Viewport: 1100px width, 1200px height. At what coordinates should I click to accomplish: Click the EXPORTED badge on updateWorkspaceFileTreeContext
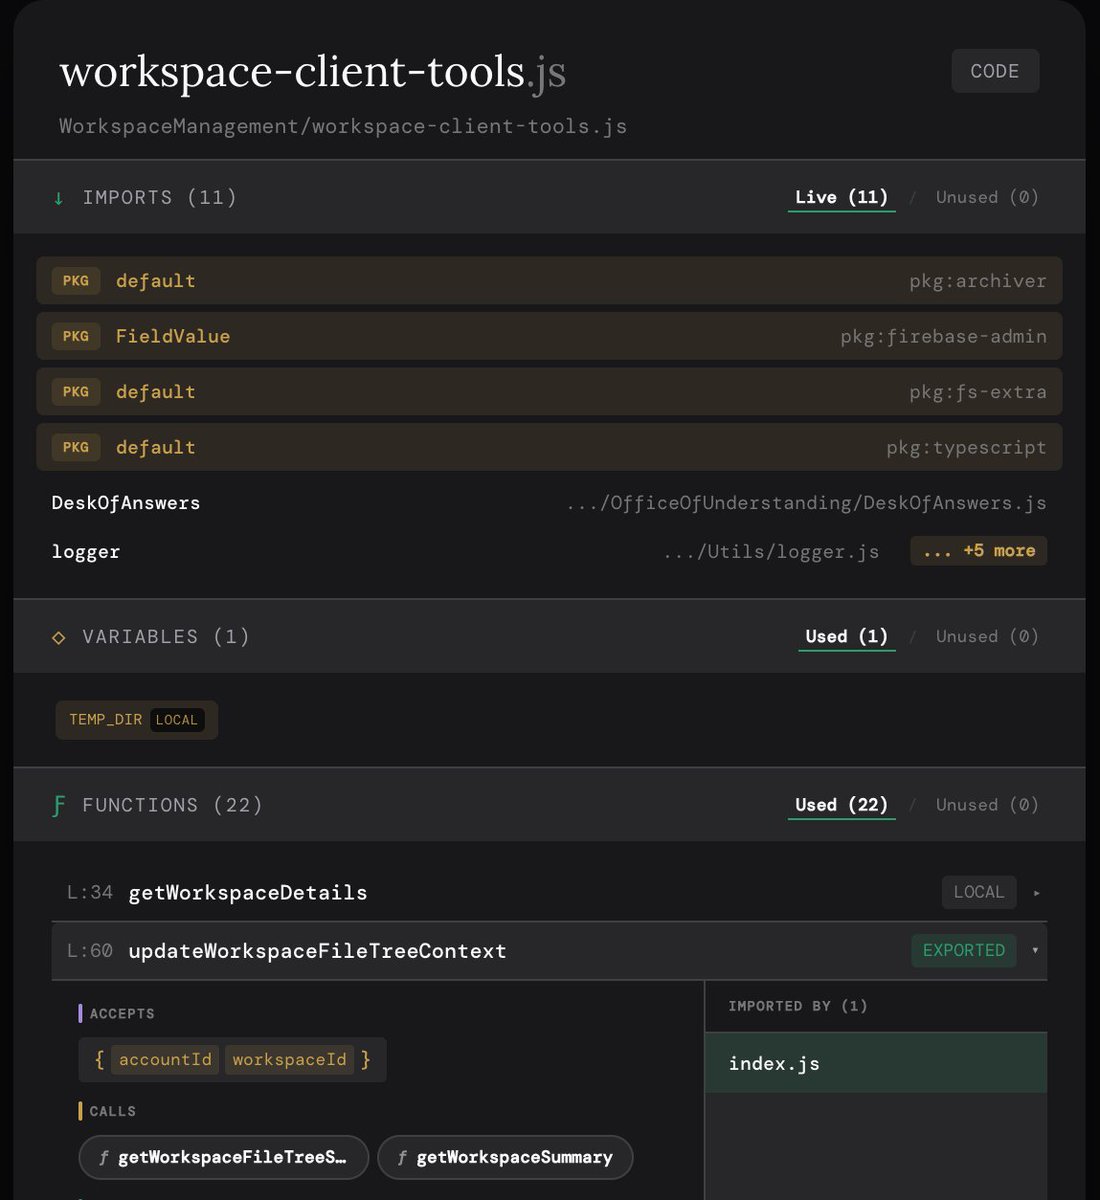pos(963,951)
